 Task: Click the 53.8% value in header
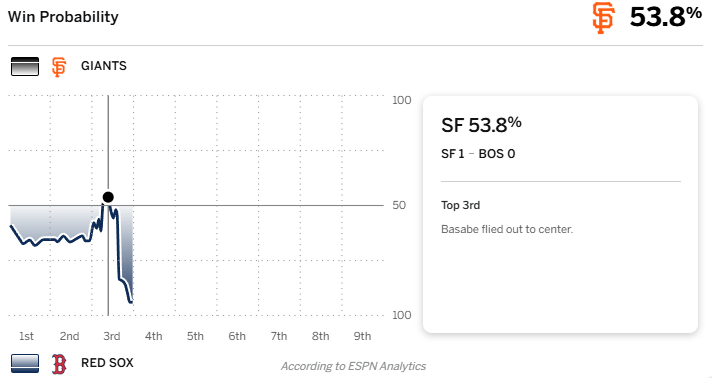click(x=666, y=17)
